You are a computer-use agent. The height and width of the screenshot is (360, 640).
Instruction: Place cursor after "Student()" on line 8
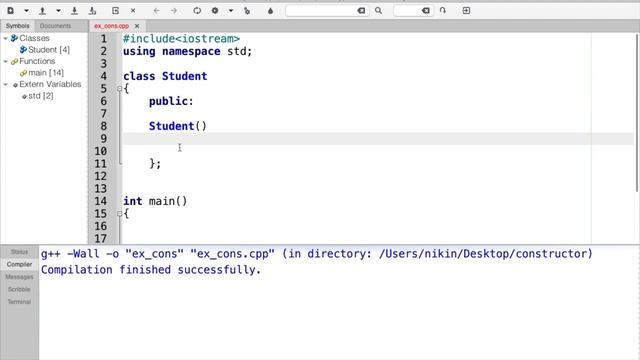click(x=208, y=126)
